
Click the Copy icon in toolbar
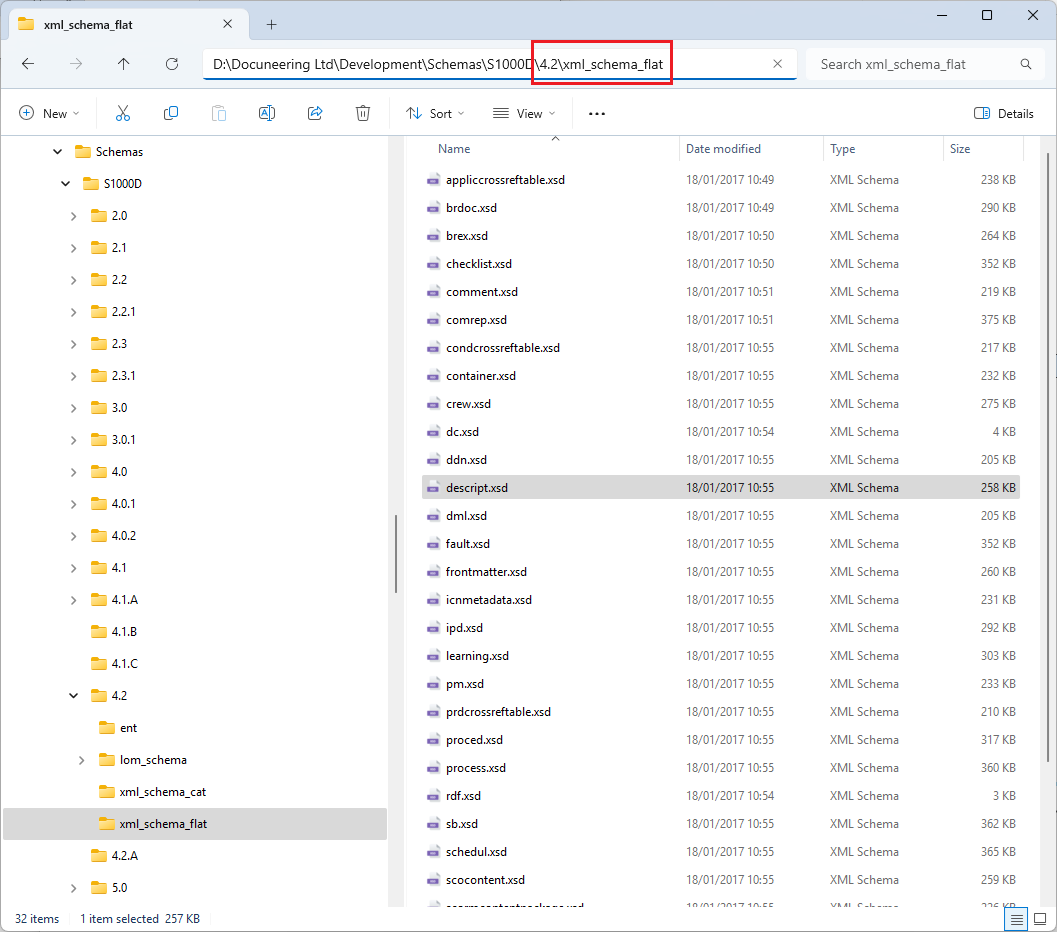click(x=171, y=114)
